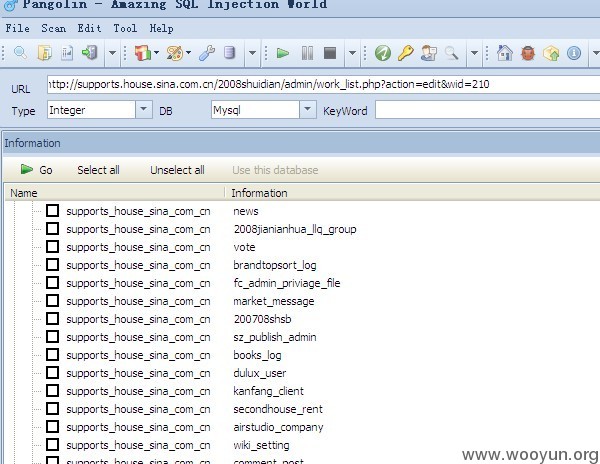Click the Information column header
Image resolution: width=600 pixels, height=464 pixels.
coord(413,193)
